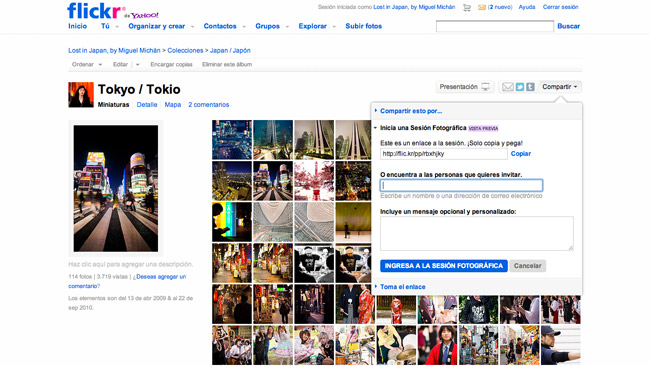
Task: Focus the invite people name field
Action: (x=461, y=185)
